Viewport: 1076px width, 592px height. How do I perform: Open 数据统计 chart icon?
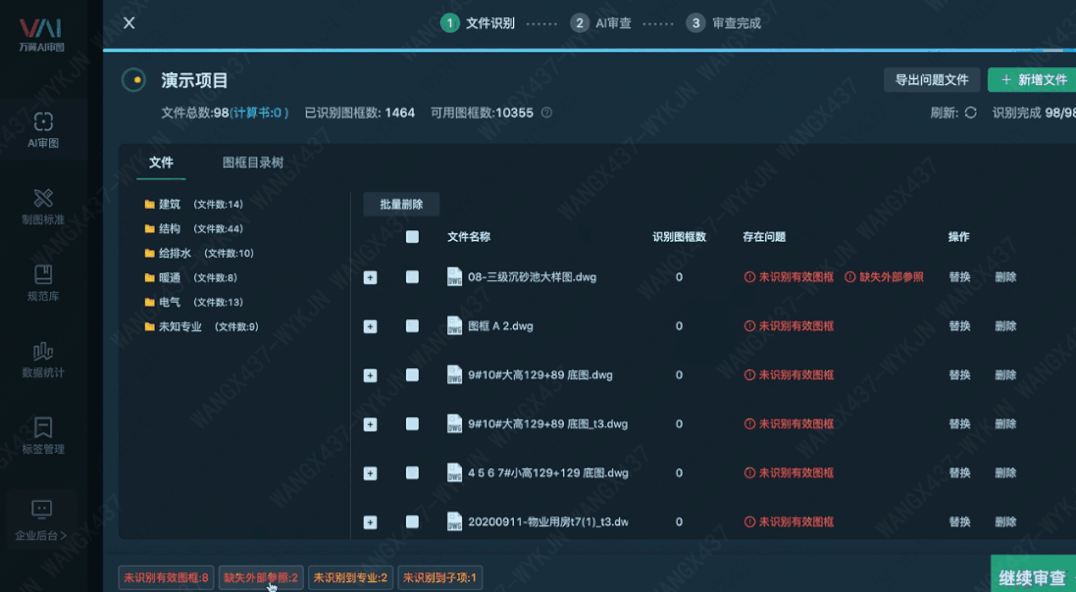42,352
